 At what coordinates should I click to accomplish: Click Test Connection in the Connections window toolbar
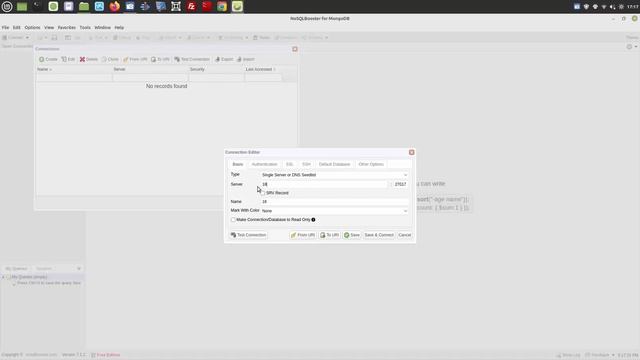pos(192,59)
